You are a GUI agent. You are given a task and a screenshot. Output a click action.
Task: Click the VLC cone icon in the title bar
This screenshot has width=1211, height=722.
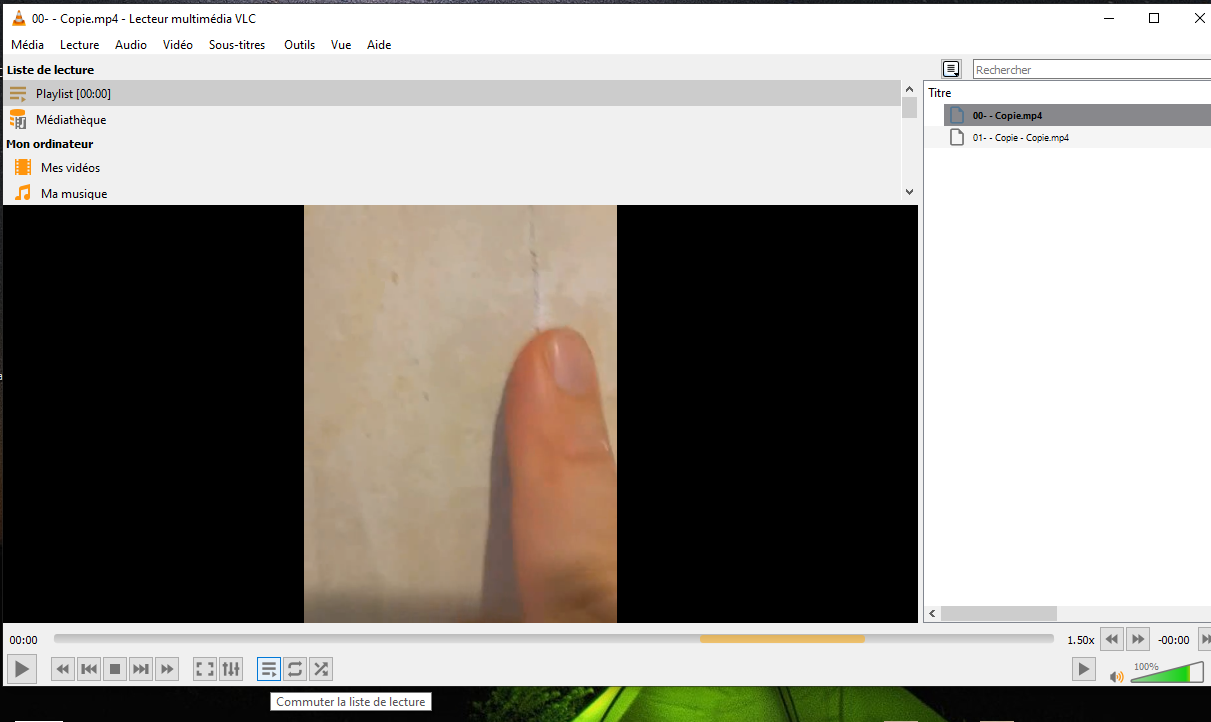[x=18, y=18]
